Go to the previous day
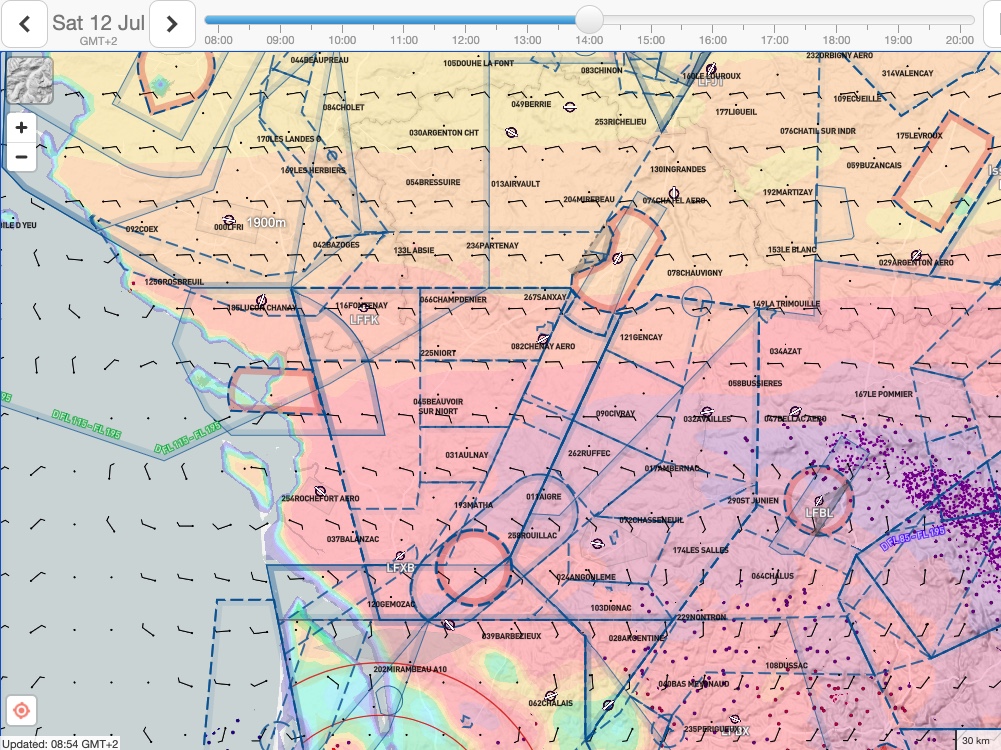The height and width of the screenshot is (750, 1001). [x=24, y=24]
